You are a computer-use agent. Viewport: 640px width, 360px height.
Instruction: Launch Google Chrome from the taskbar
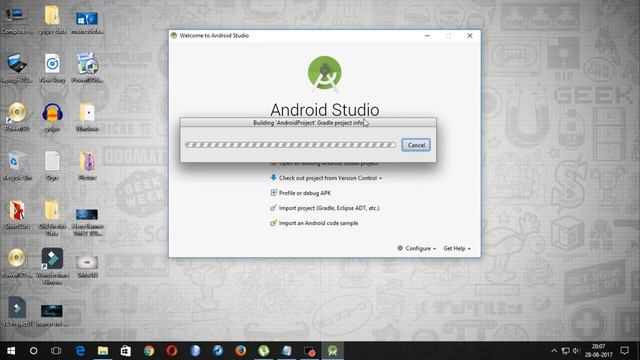pyautogui.click(x=149, y=351)
